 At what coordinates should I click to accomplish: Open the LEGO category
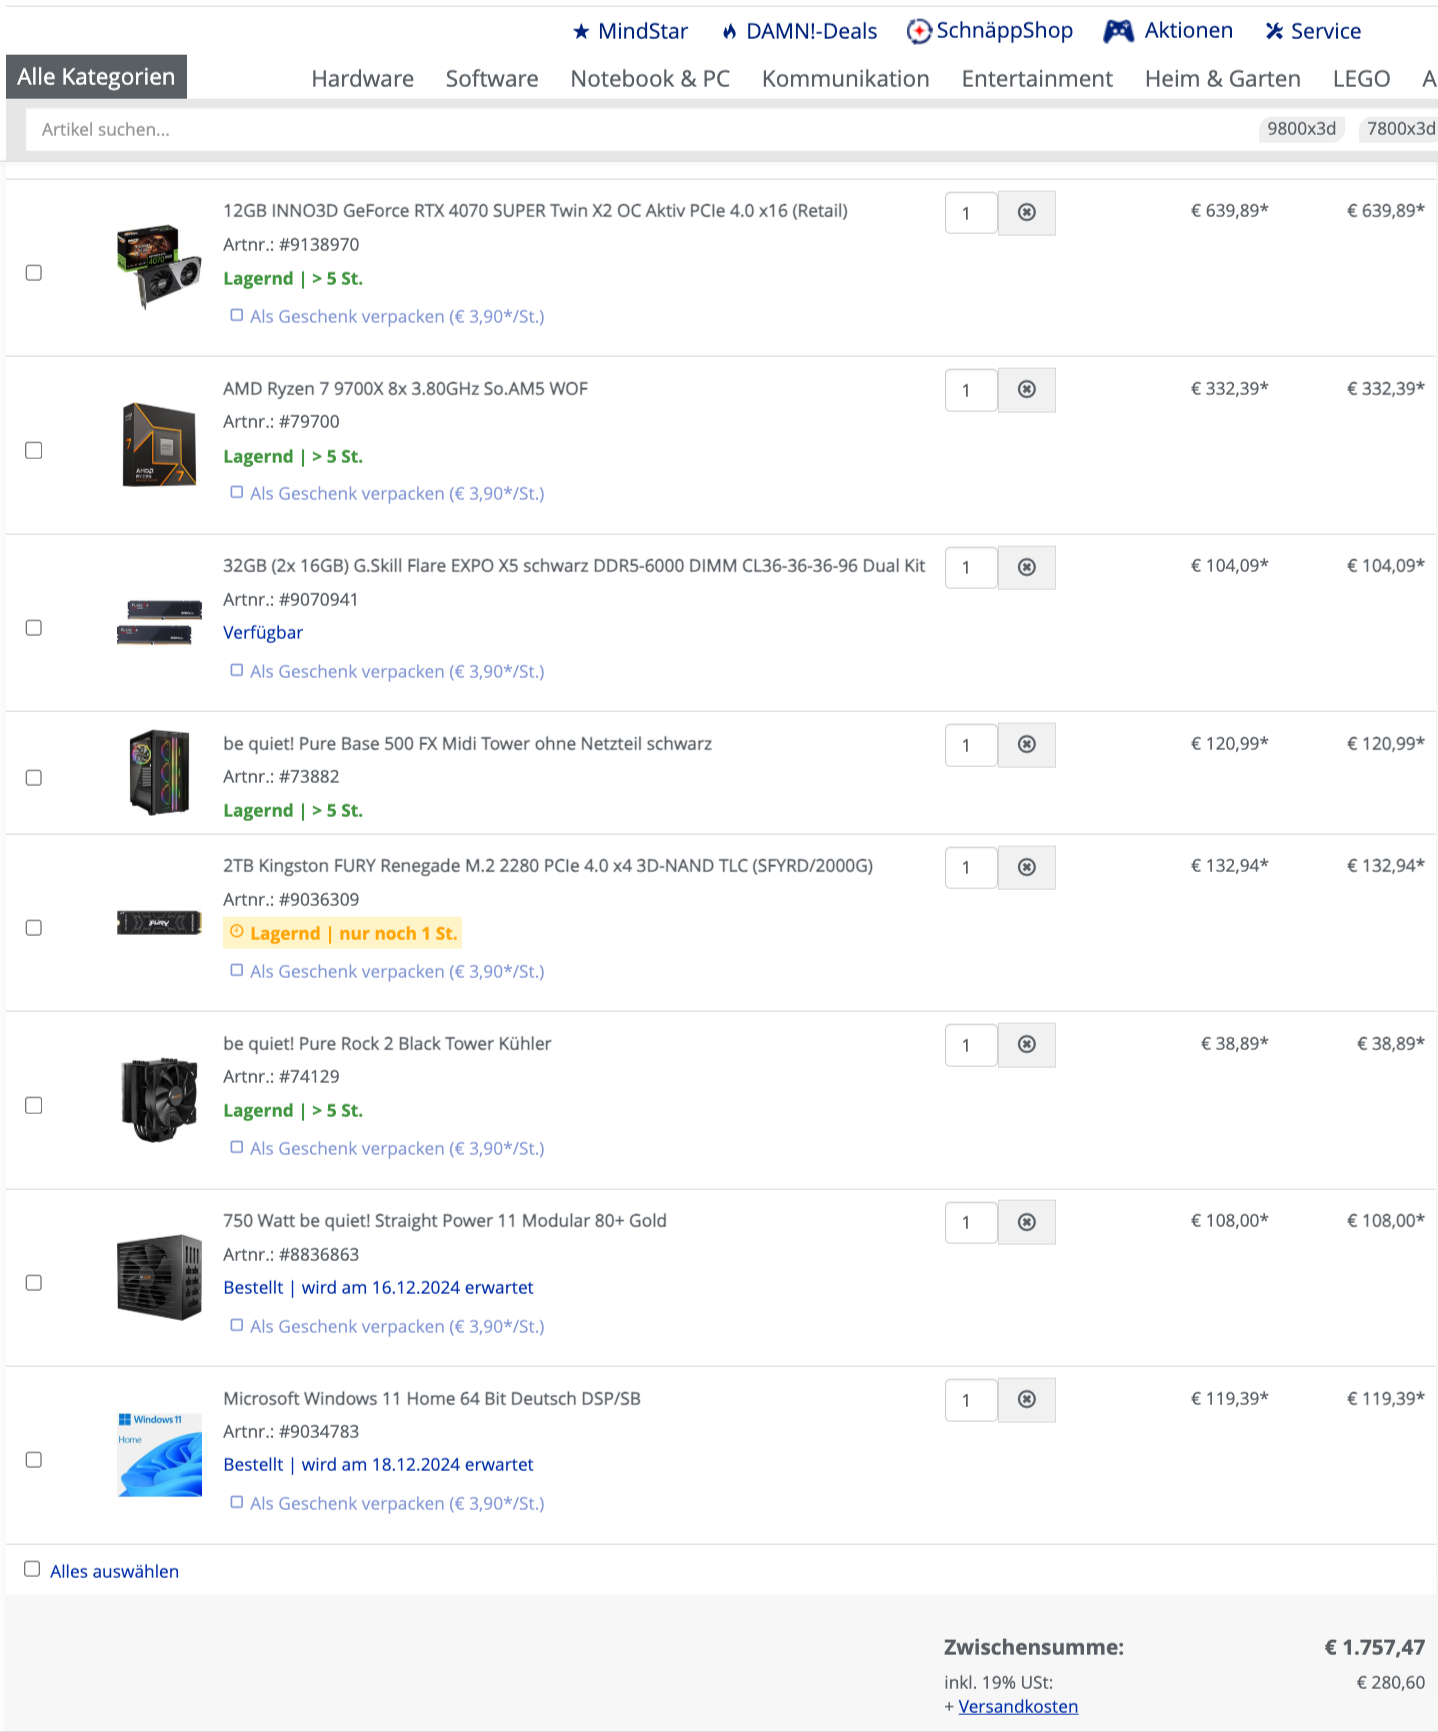click(1361, 79)
